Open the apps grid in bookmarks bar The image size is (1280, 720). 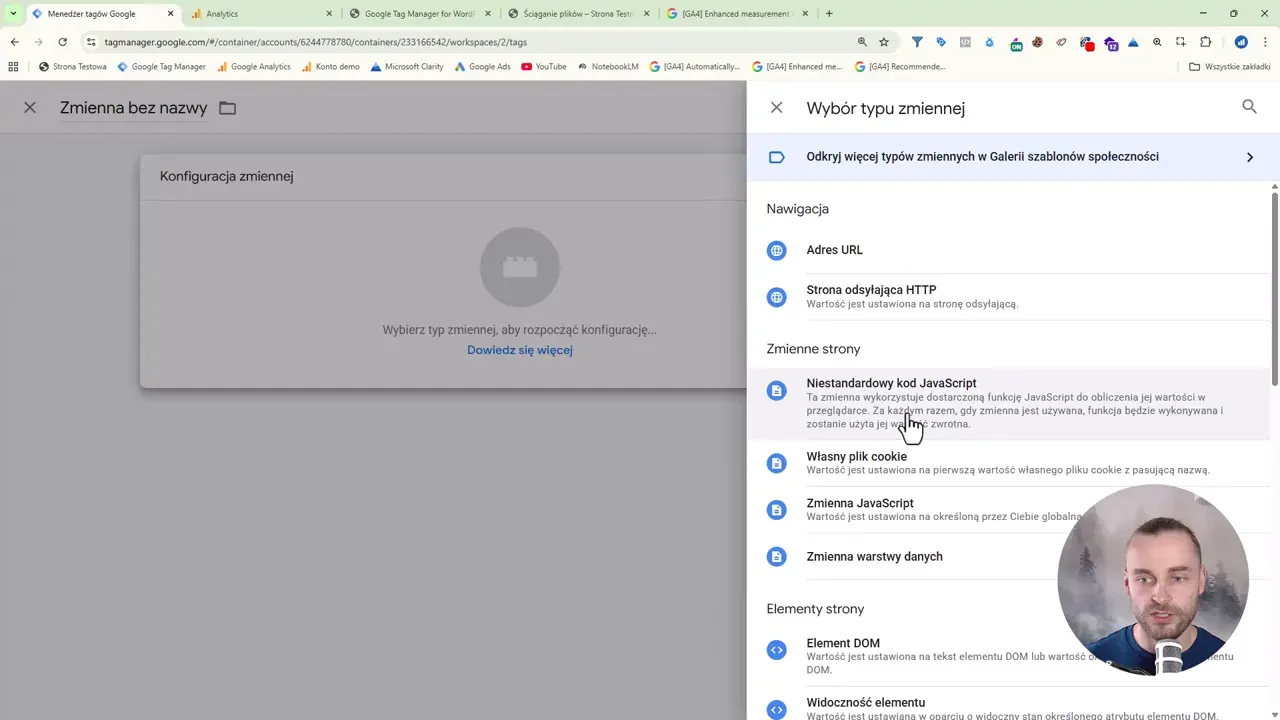click(13, 66)
